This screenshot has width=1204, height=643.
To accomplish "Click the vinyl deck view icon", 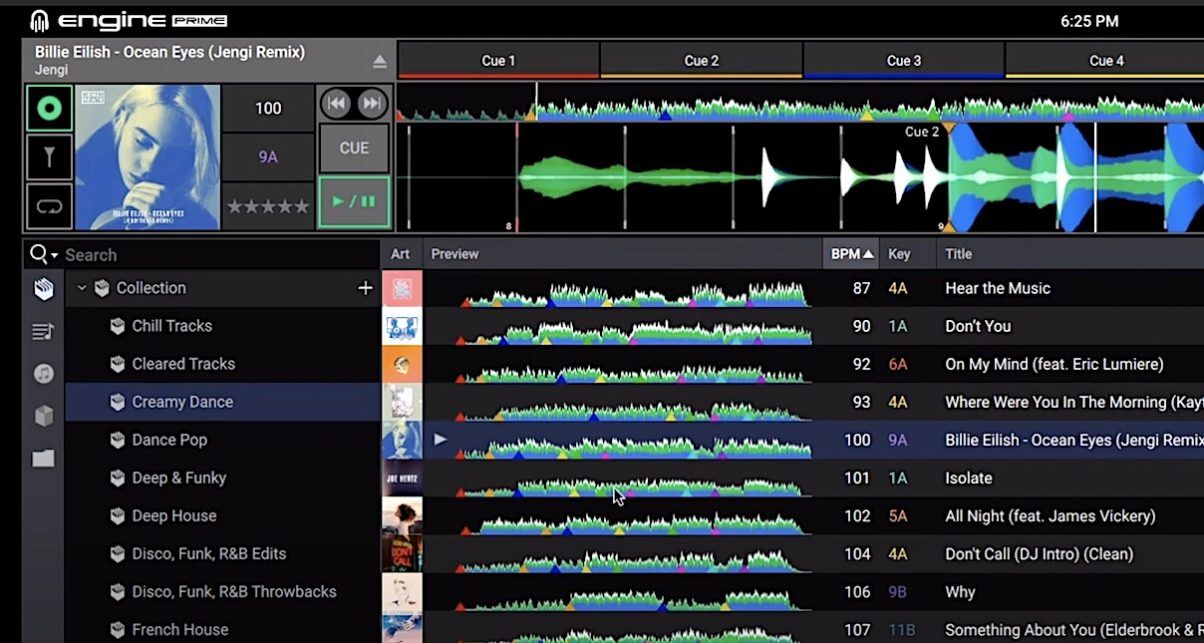I will point(48,107).
